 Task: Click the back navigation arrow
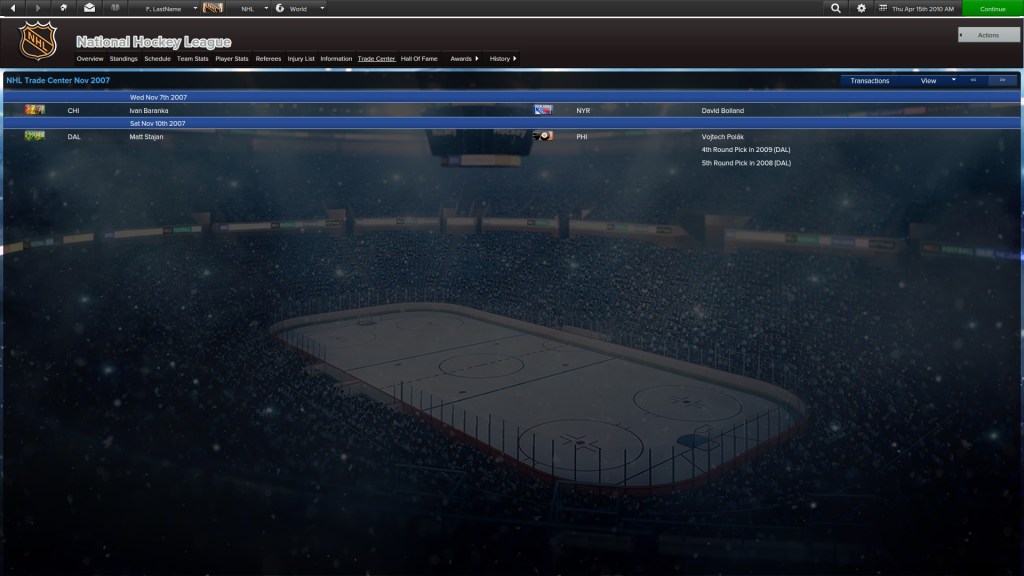[14, 8]
